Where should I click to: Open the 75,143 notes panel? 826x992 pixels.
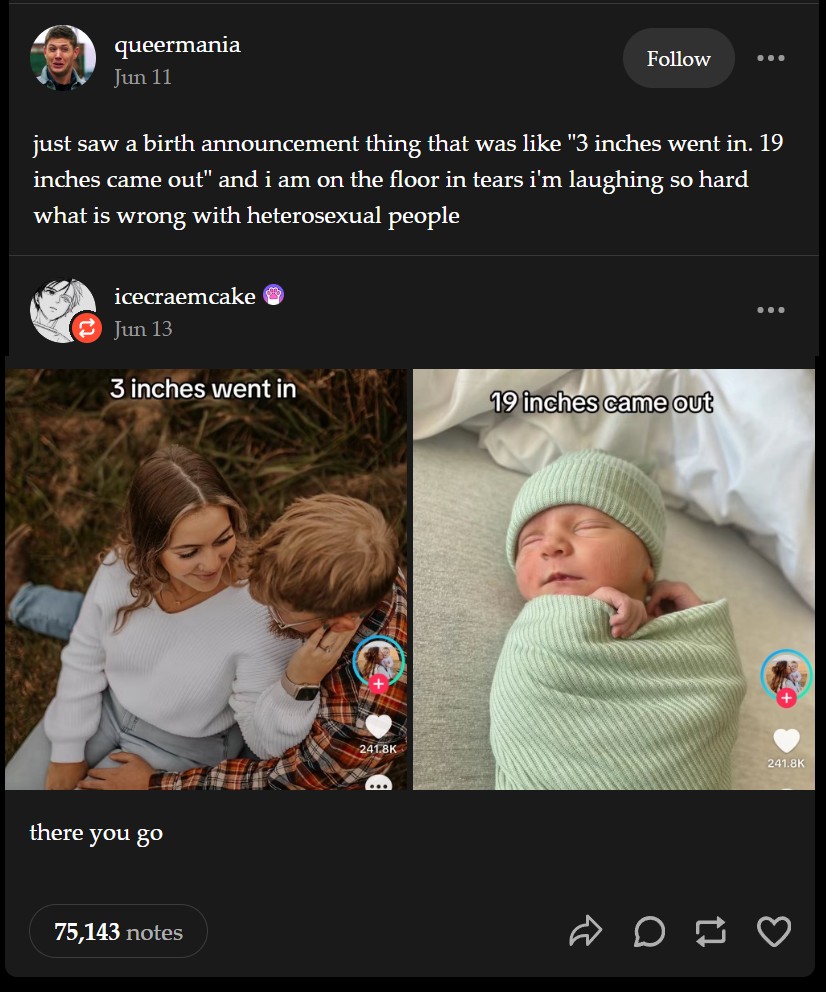tap(118, 932)
